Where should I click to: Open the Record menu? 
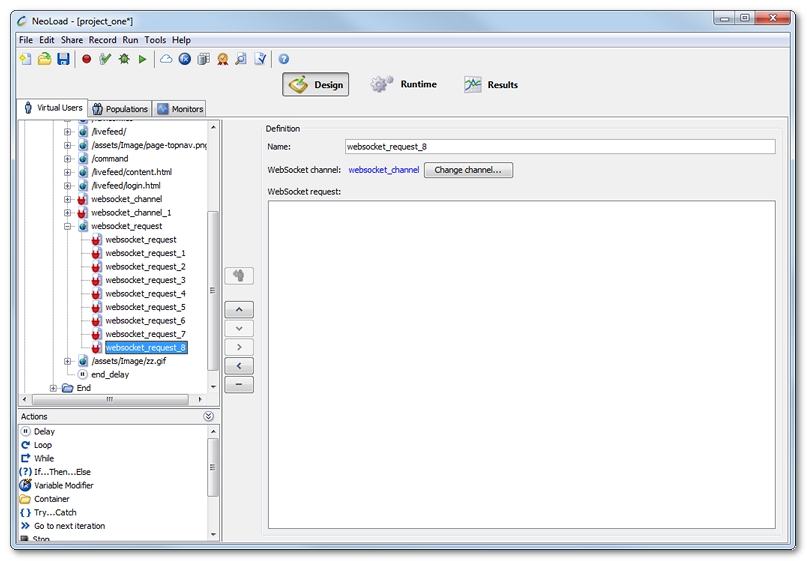[102, 40]
